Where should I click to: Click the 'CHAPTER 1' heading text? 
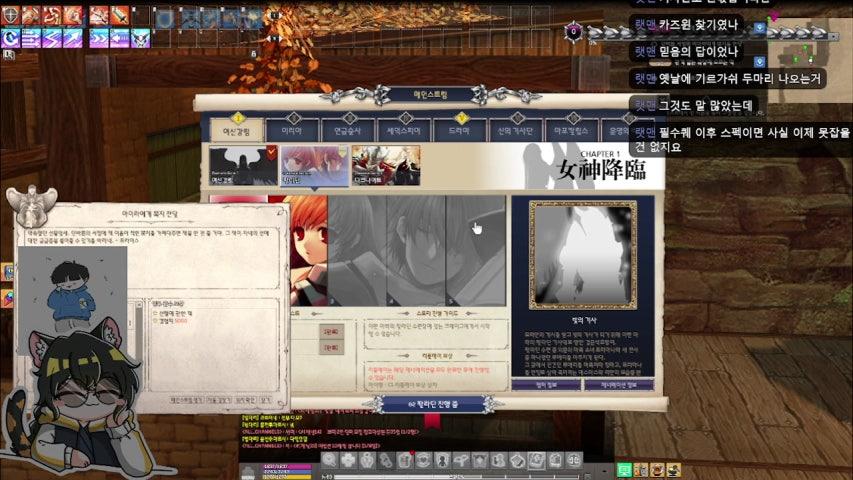[599, 154]
